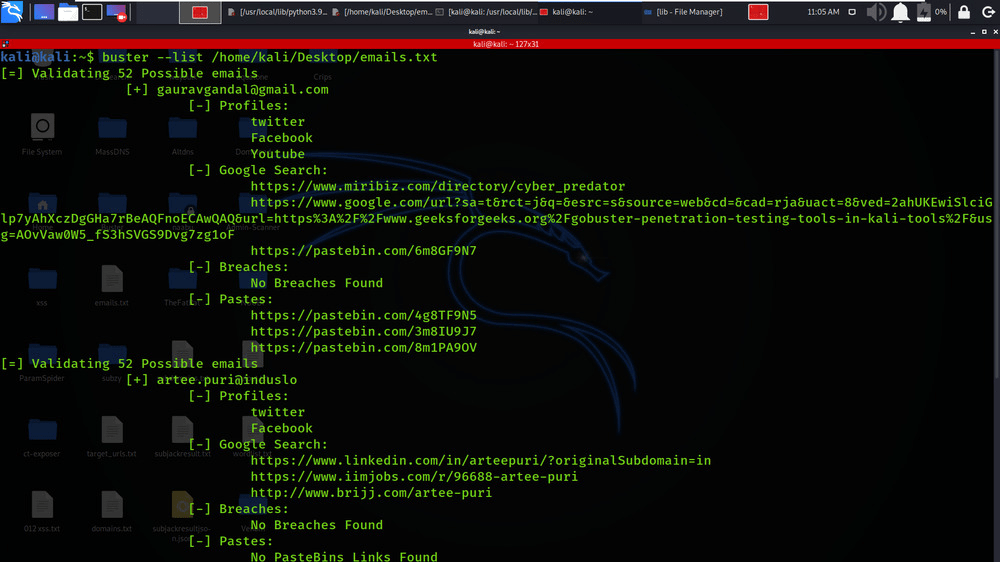The height and width of the screenshot is (562, 1000).
Task: Open the file manager panel launcher
Action: [68, 12]
